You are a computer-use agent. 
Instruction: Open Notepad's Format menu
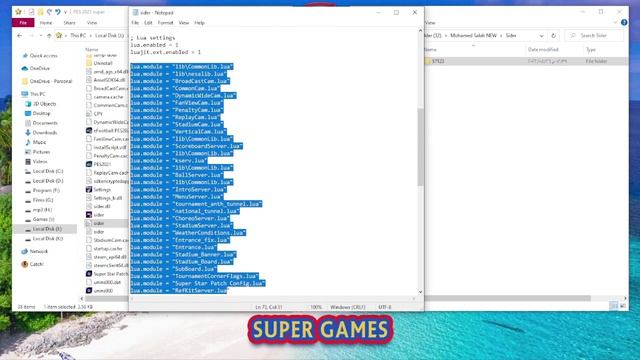pyautogui.click(x=165, y=23)
